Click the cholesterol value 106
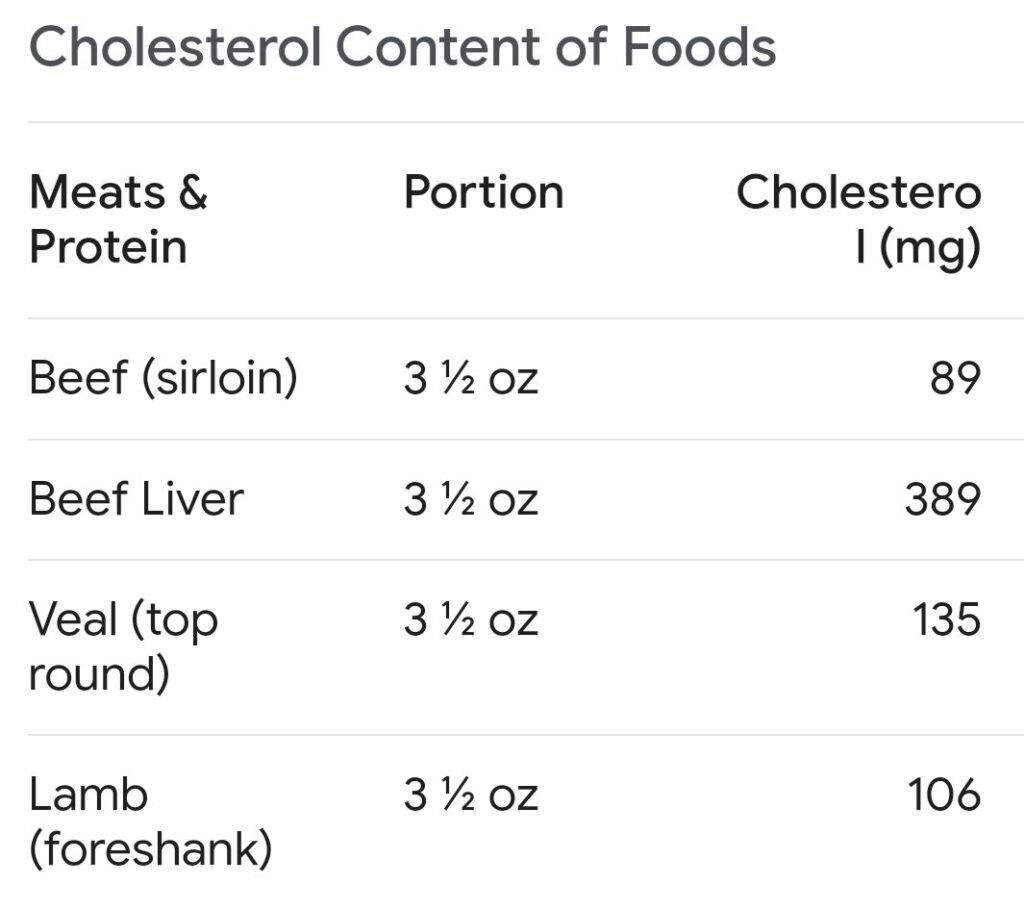 click(943, 796)
